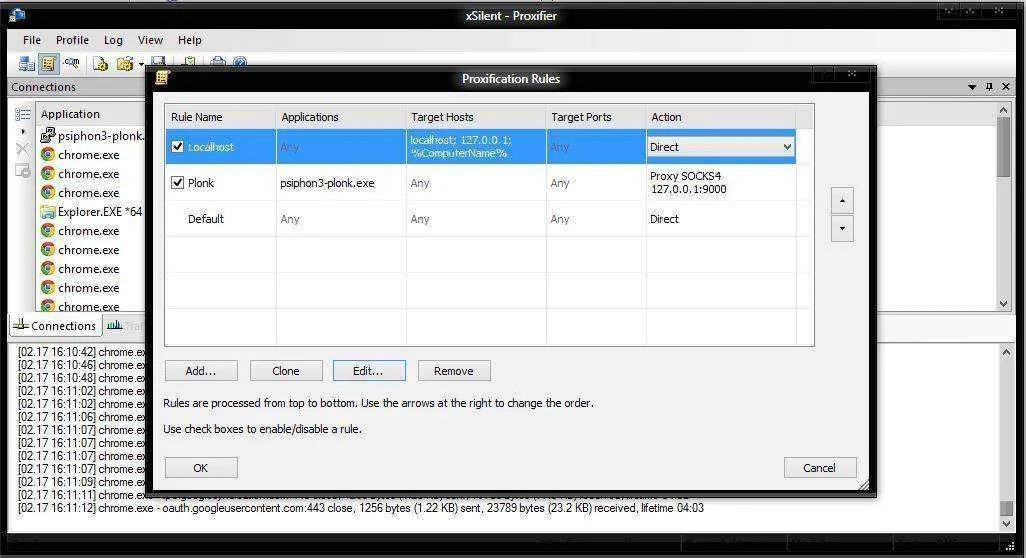Click the log entry stamped 16:10:48
The height and width of the screenshot is (558, 1026).
pyautogui.click(x=82, y=378)
